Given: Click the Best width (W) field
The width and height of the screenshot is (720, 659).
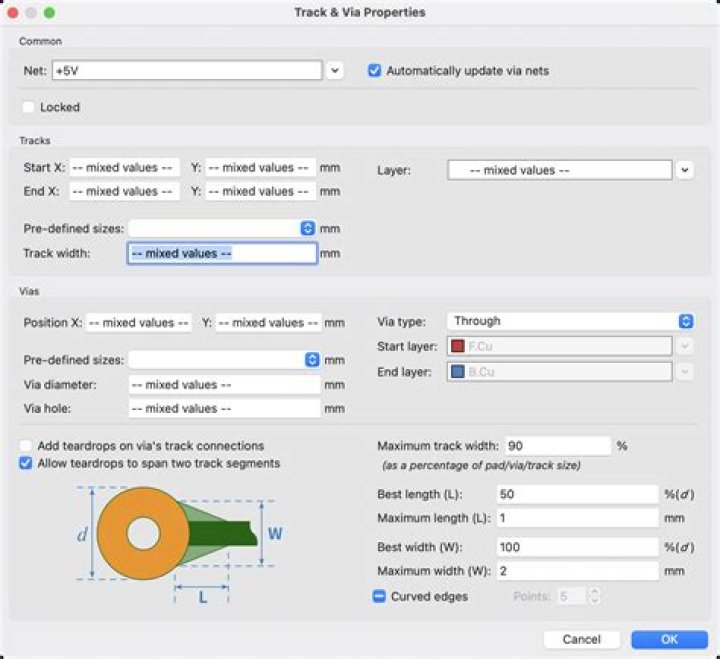Looking at the screenshot, I should (578, 547).
